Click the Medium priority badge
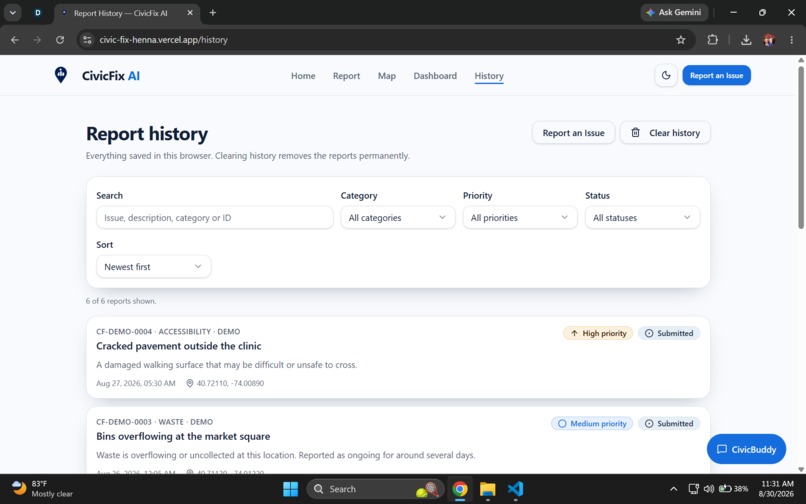The height and width of the screenshot is (504, 806). click(592, 424)
